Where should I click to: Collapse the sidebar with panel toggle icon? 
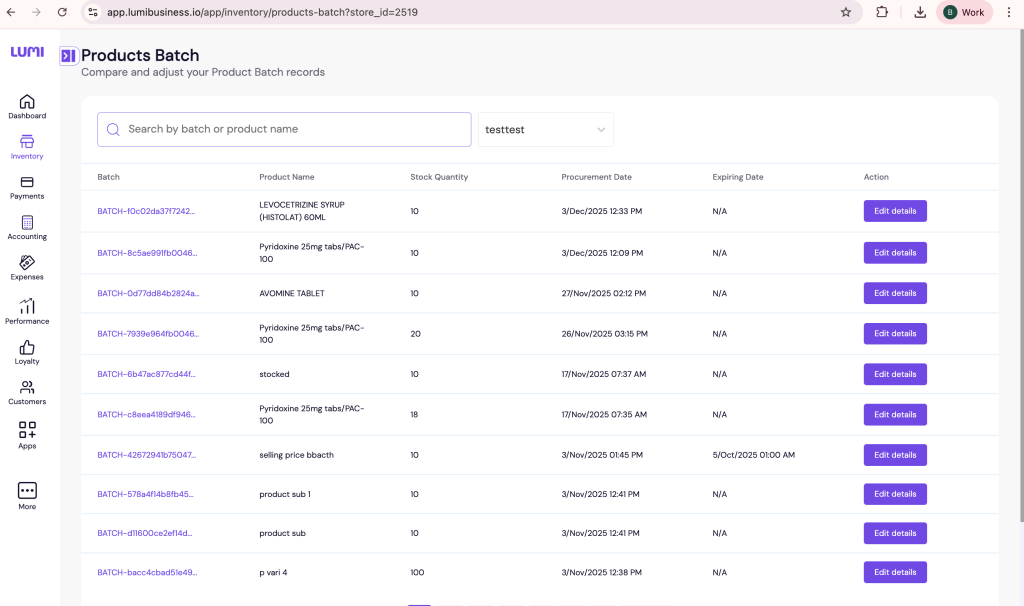click(68, 56)
